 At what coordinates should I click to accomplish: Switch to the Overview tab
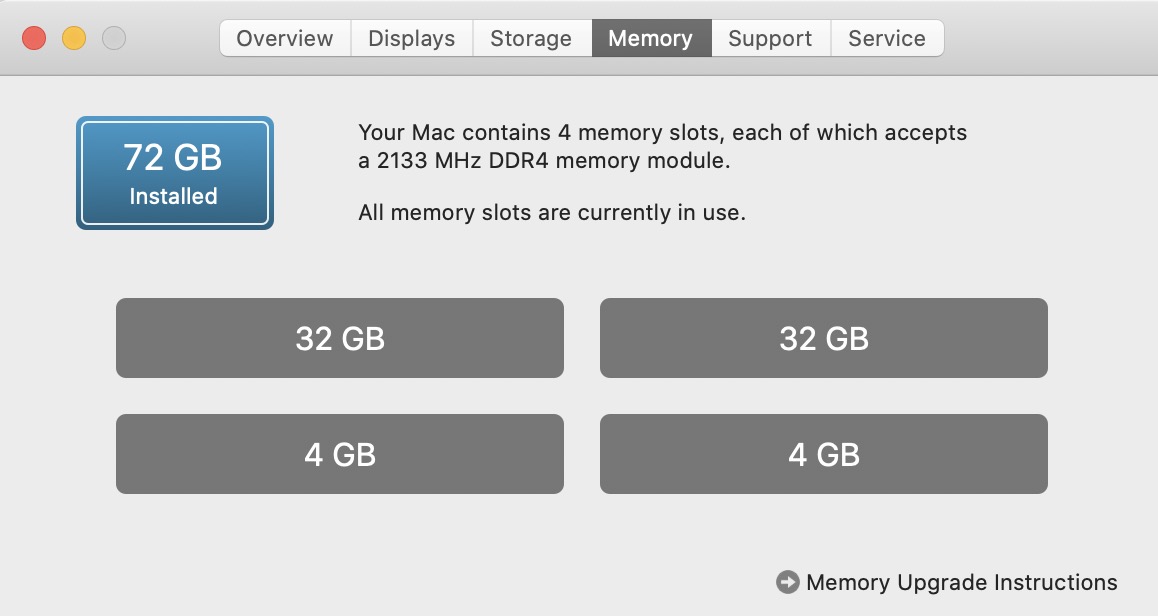point(285,39)
